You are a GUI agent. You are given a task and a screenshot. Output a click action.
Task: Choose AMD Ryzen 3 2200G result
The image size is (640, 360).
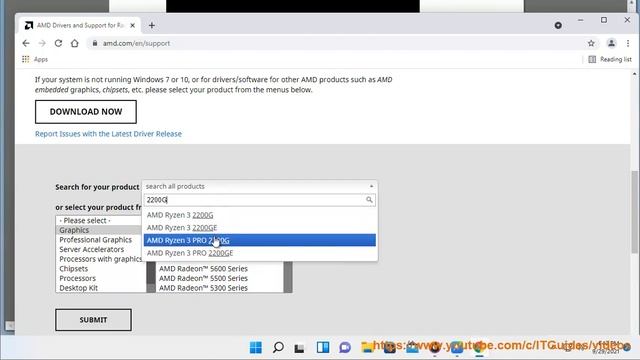(x=260, y=215)
